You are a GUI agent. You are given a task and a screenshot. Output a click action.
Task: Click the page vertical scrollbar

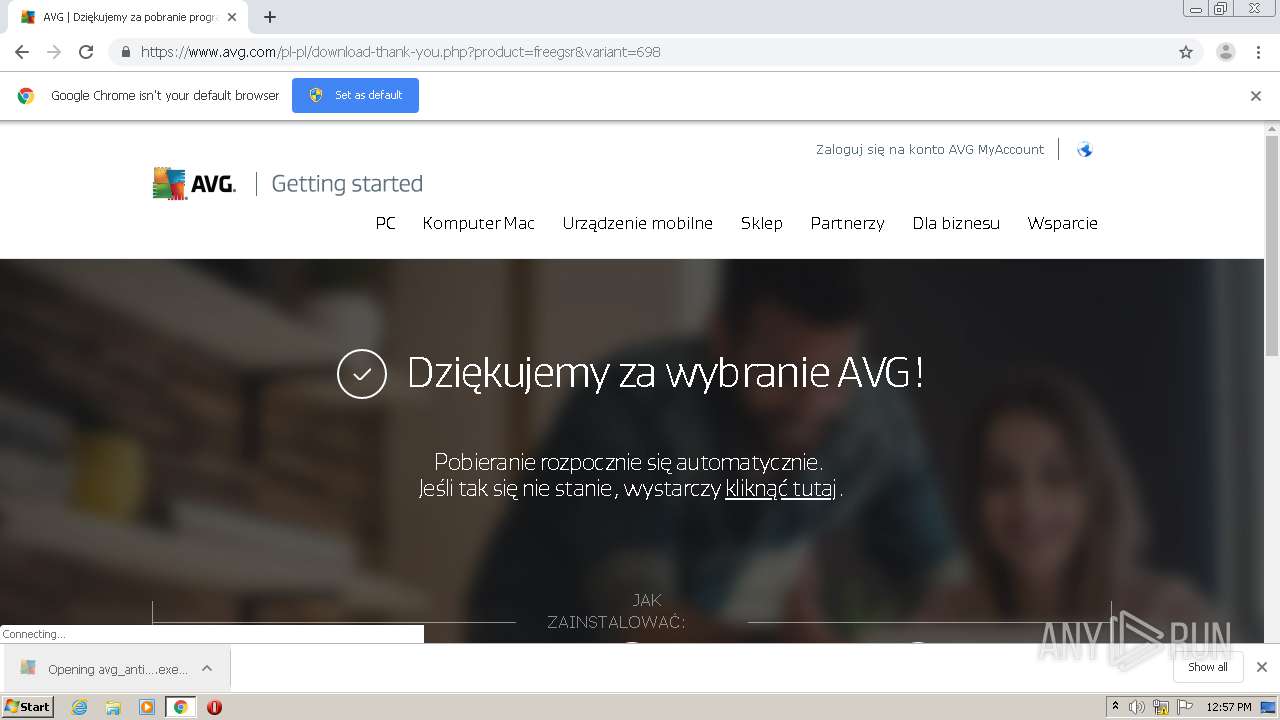pos(1272,245)
